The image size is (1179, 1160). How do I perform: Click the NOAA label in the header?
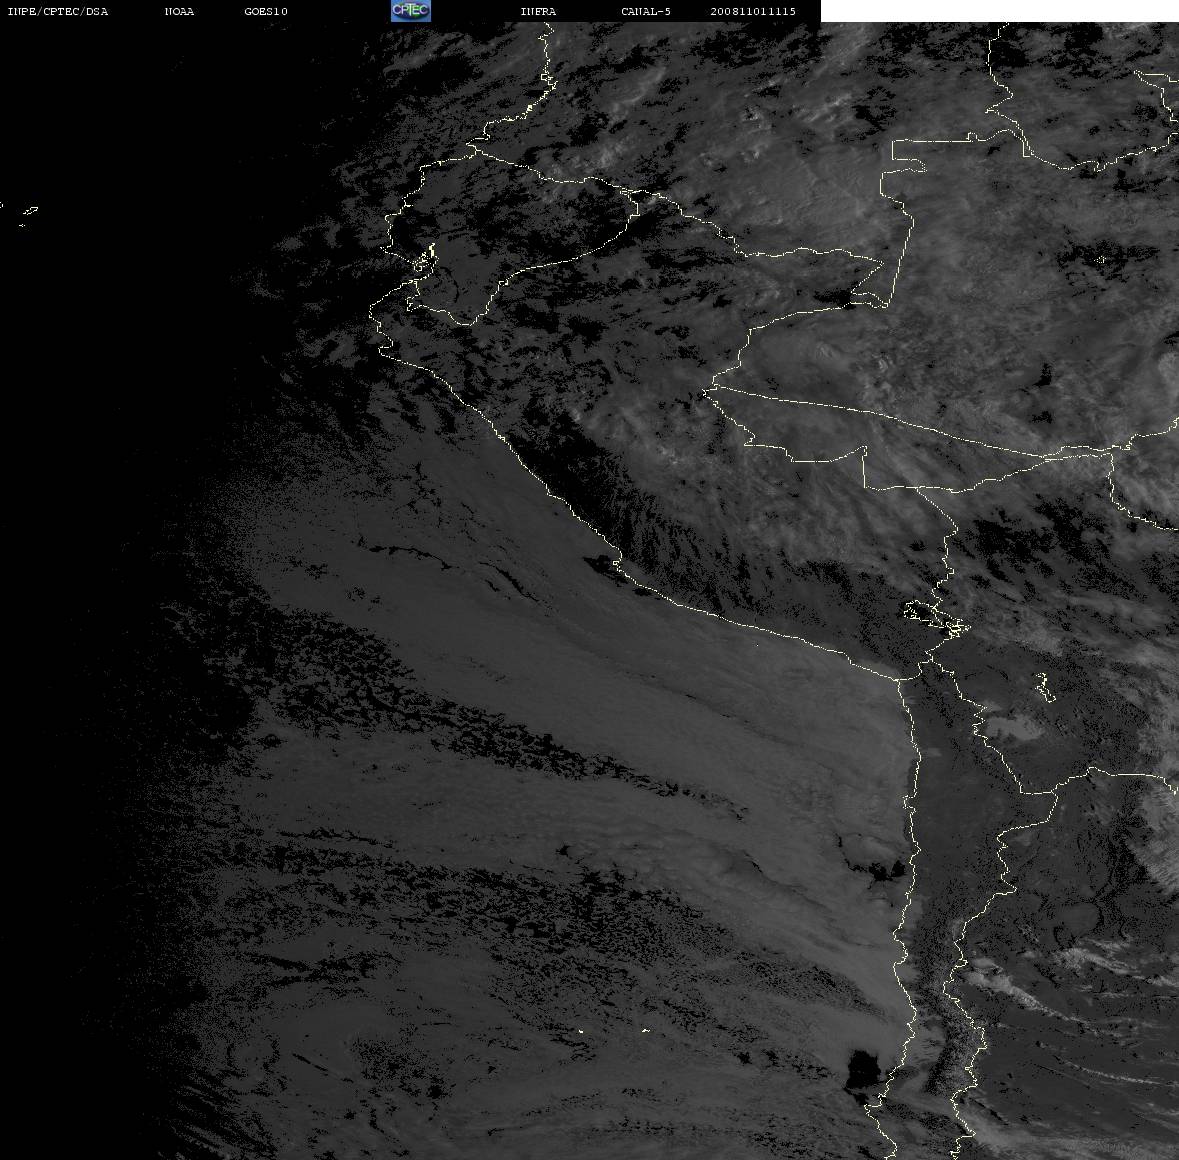tap(179, 11)
